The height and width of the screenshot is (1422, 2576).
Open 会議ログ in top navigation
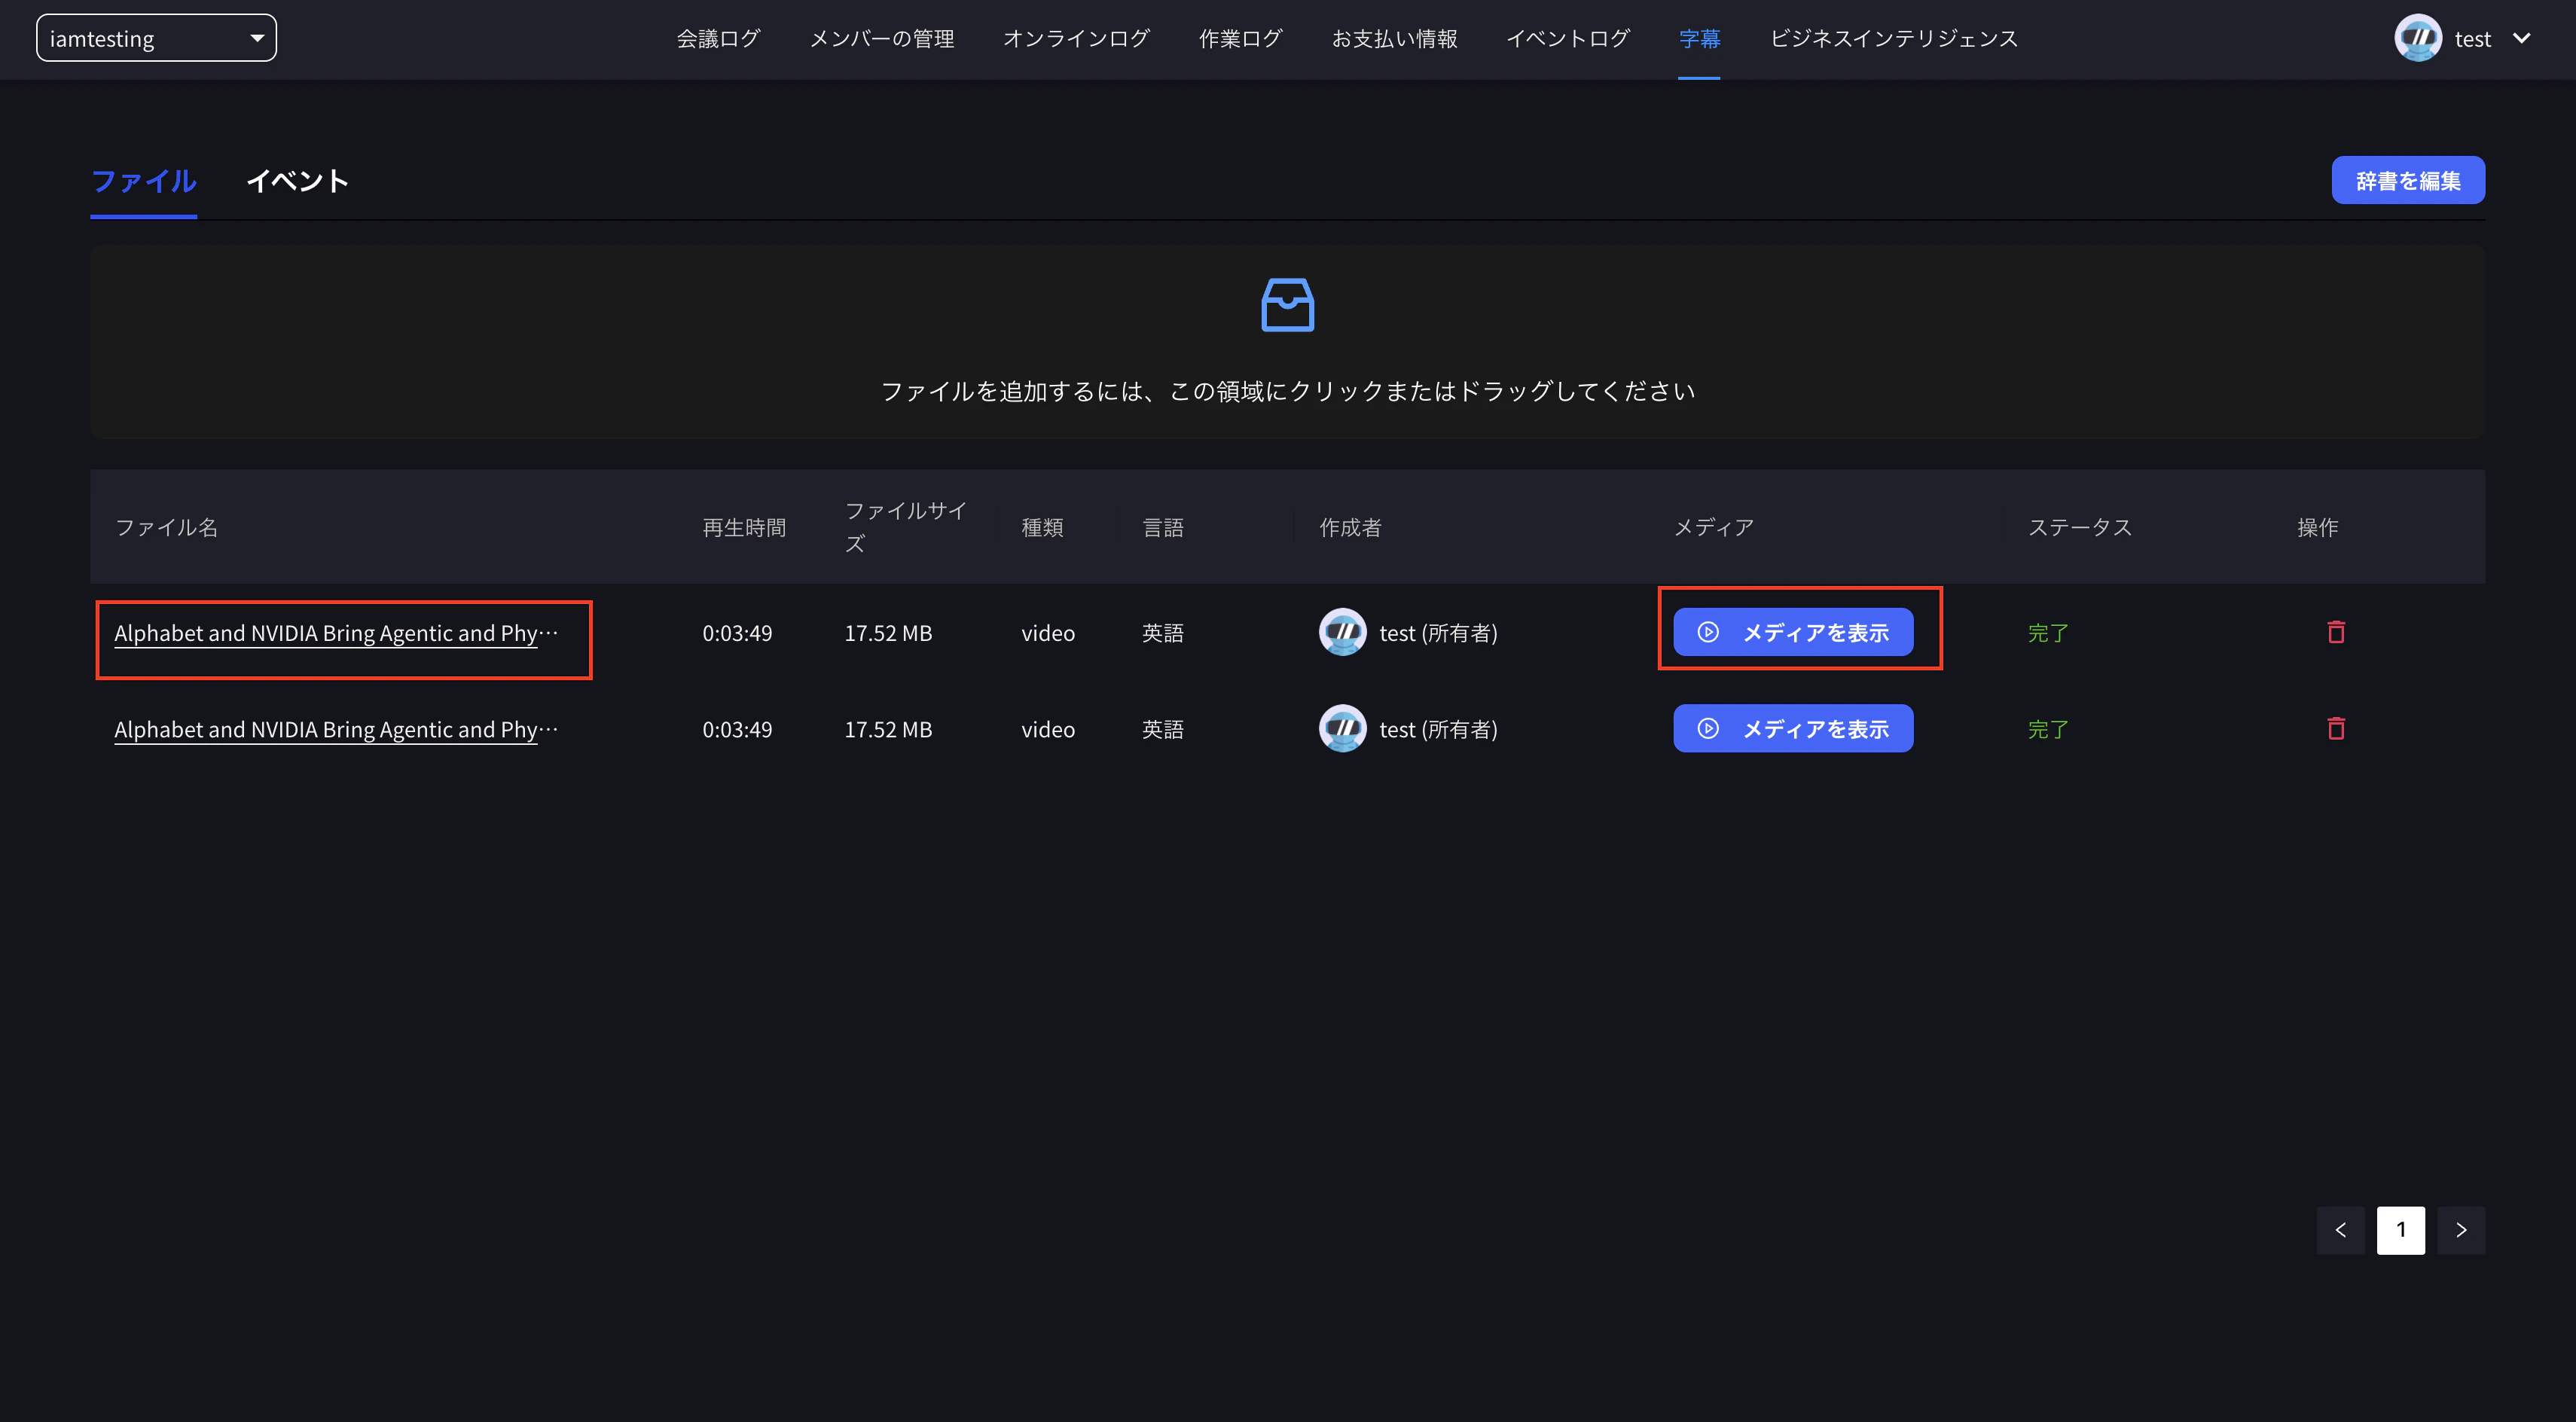click(718, 39)
